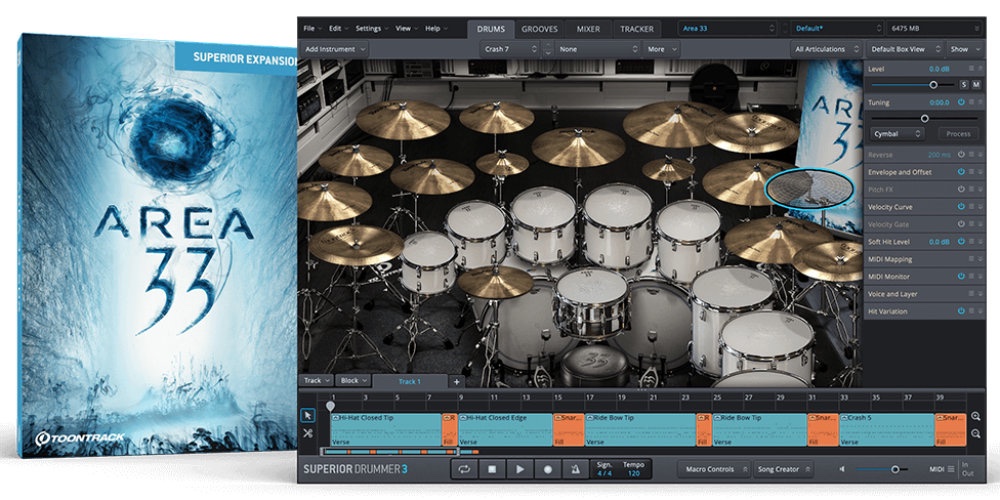Toggle the Hit Variation power button
Viewport: 1000px width, 500px height.
click(x=961, y=311)
